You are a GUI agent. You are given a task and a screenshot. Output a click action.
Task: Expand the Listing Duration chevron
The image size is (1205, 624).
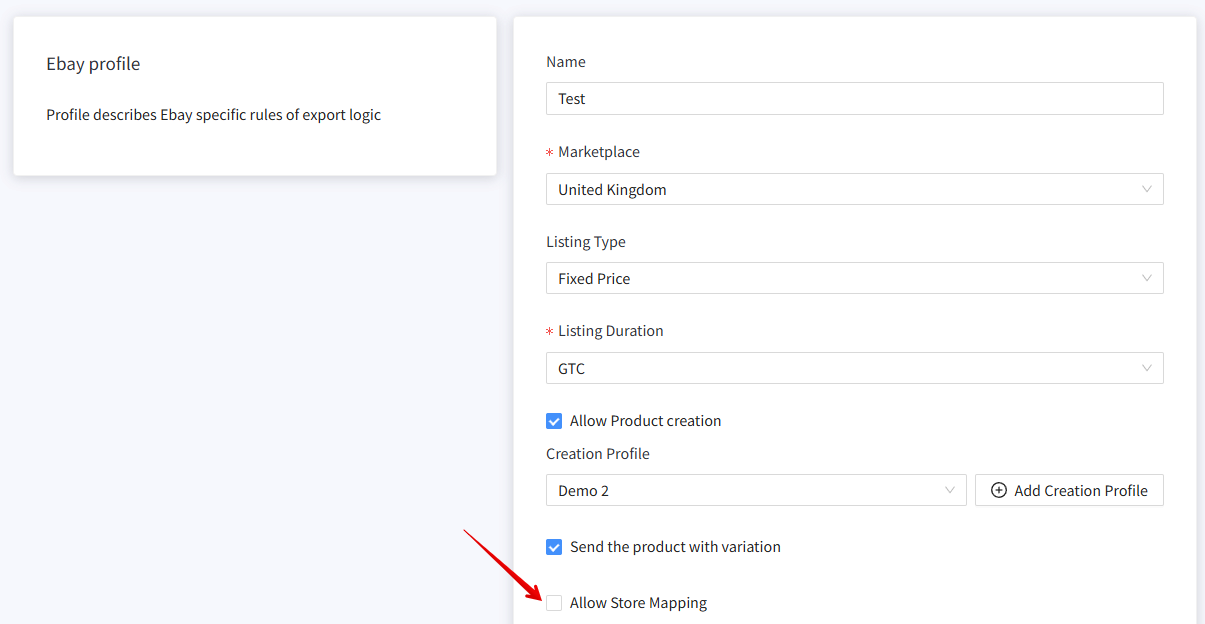(1147, 368)
